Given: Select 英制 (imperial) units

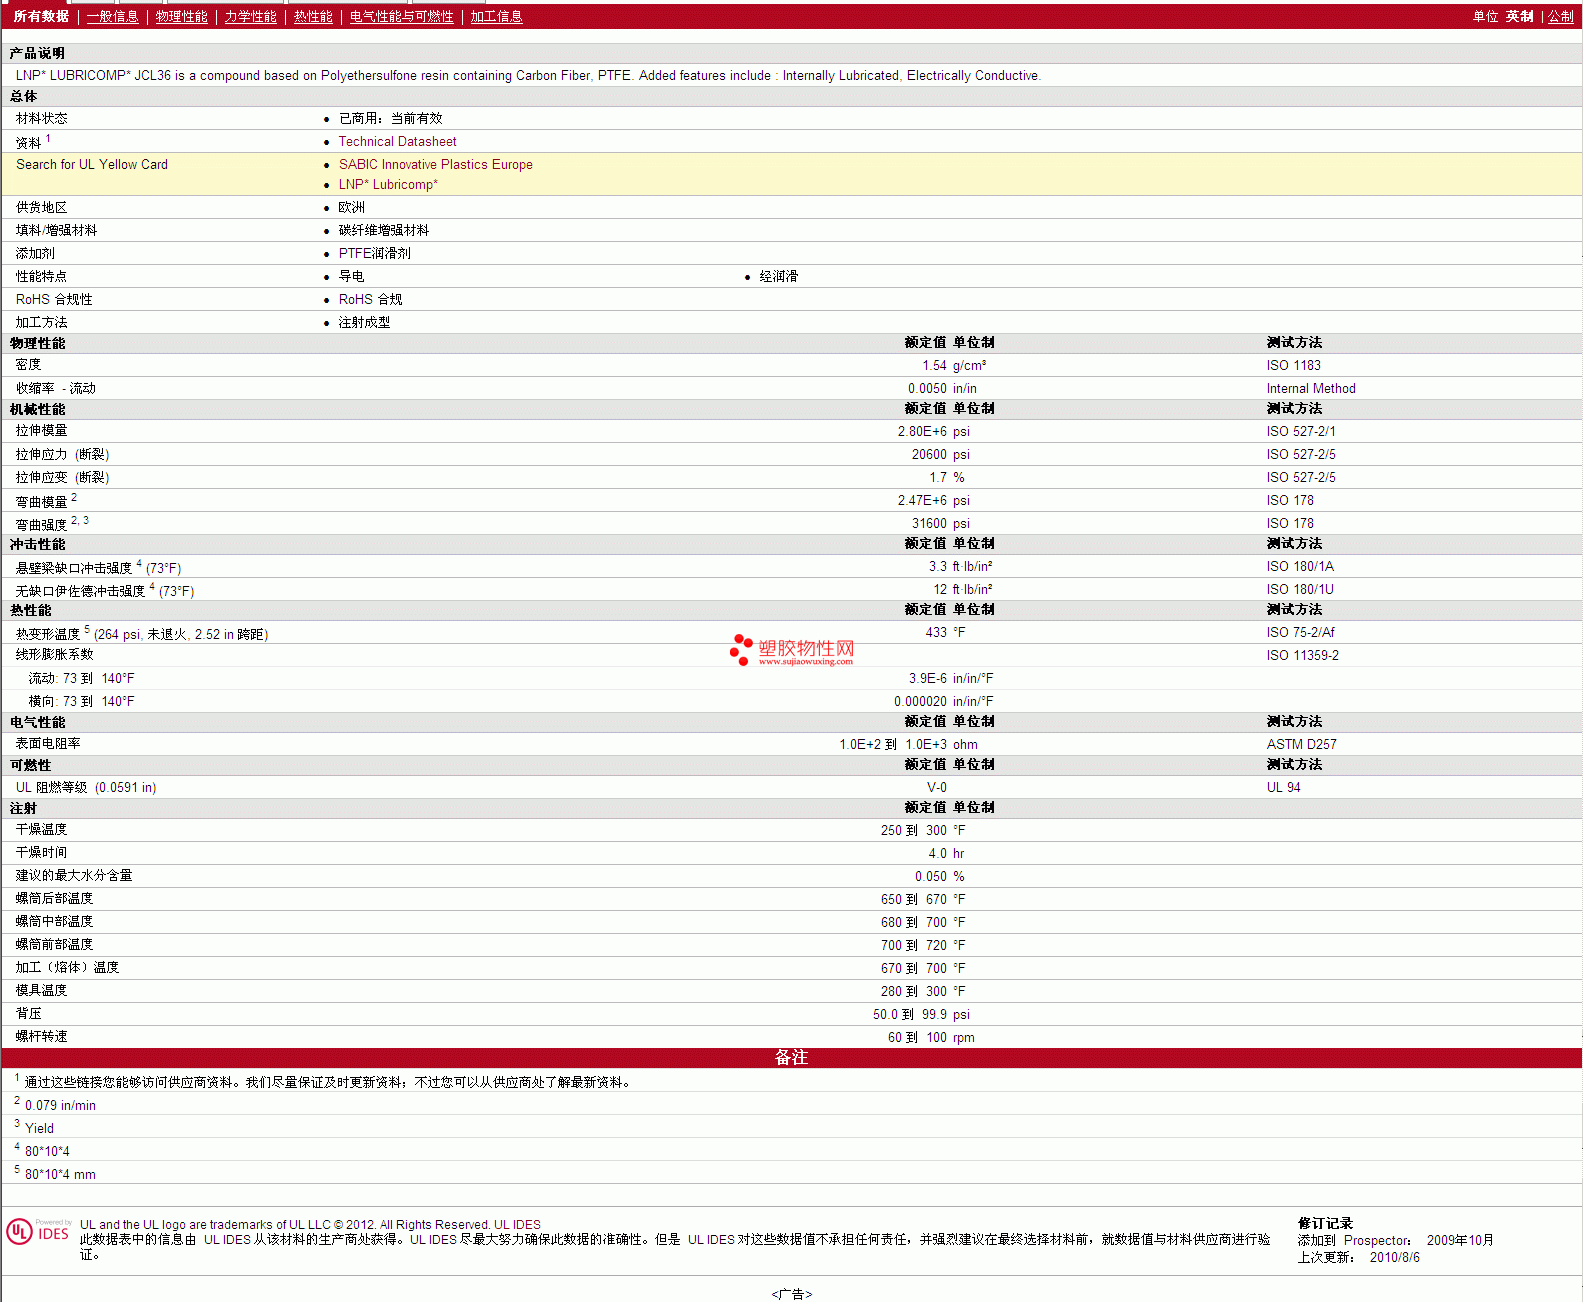Looking at the screenshot, I should pos(1519,17).
